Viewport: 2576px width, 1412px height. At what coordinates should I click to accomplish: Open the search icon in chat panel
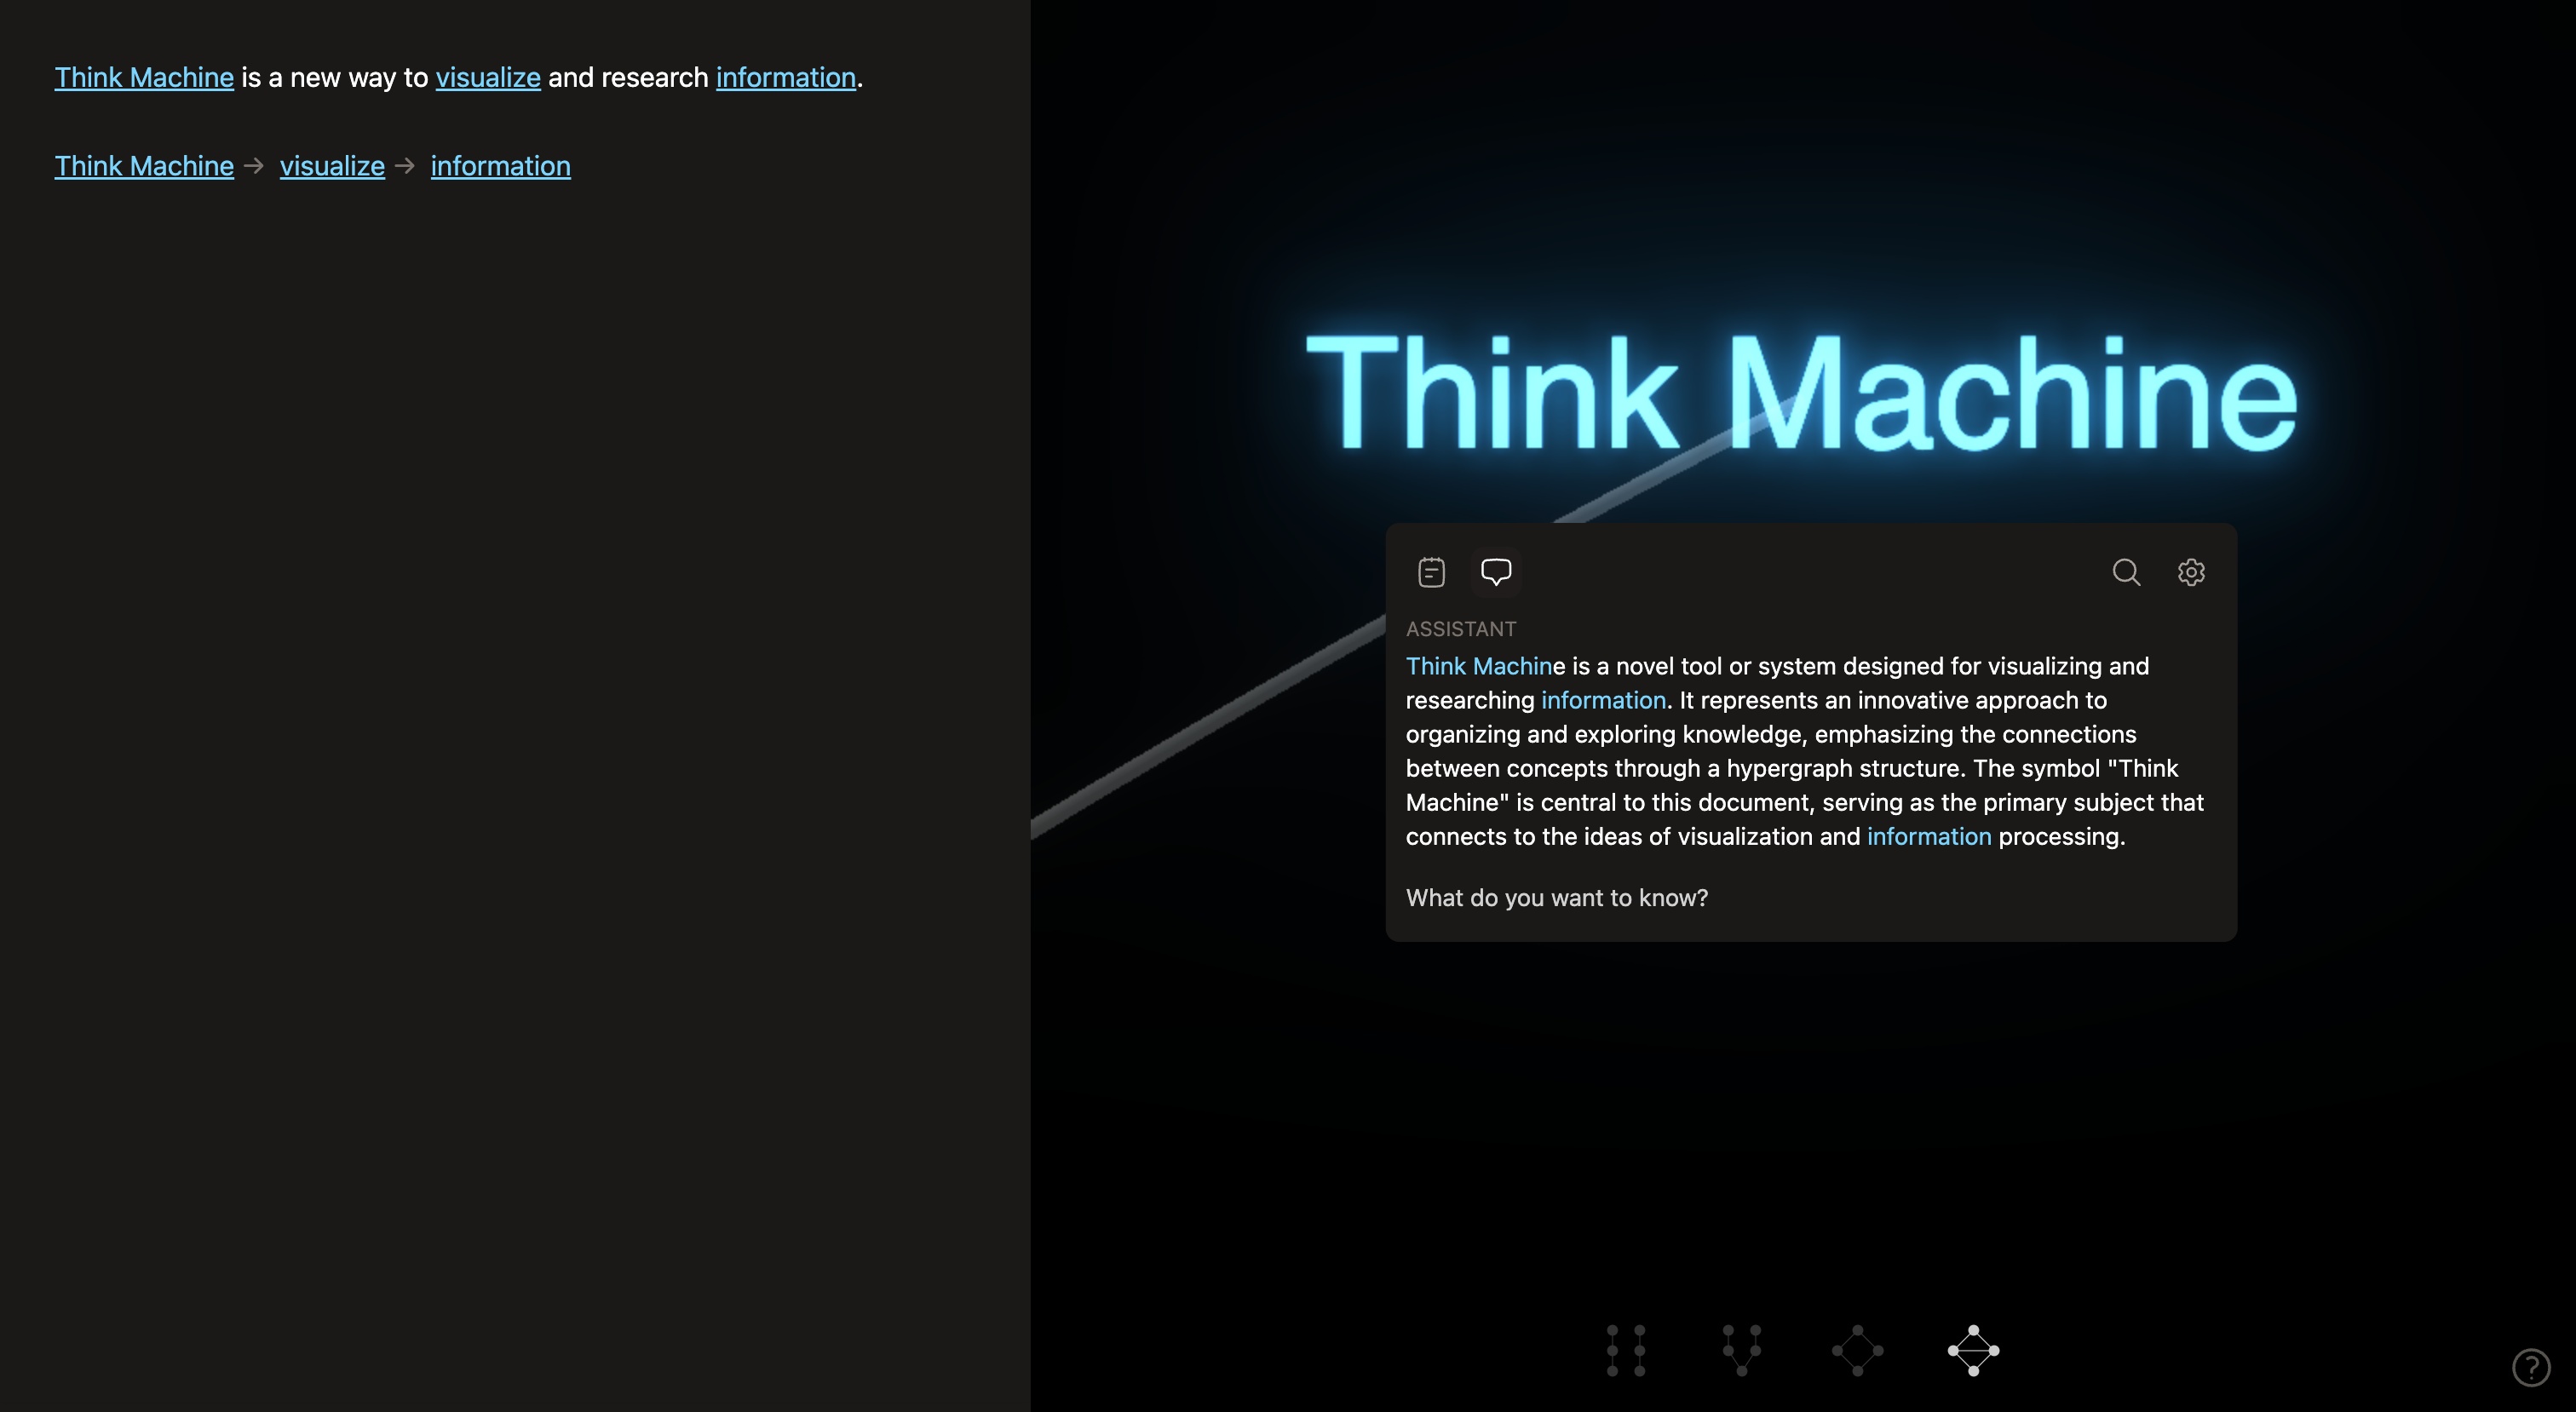(x=2125, y=571)
